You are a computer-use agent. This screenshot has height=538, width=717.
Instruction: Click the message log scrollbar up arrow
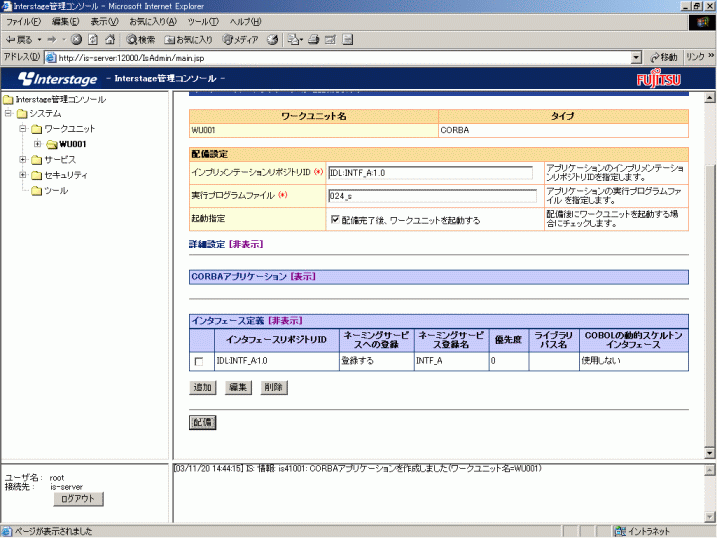pyautogui.click(x=709, y=470)
